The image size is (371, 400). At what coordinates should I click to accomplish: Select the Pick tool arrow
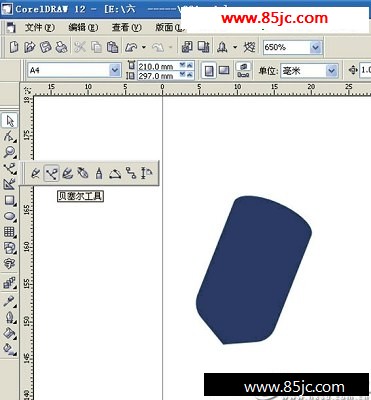click(10, 121)
